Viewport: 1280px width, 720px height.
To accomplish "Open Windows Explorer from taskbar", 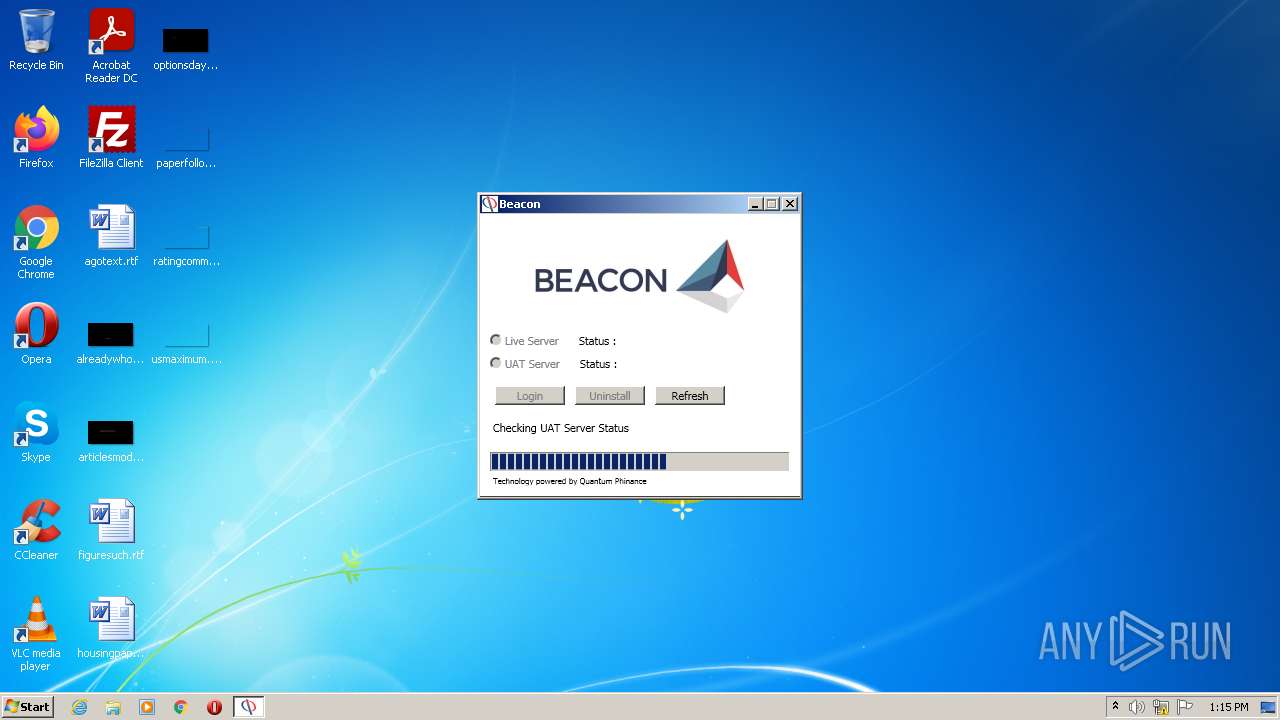I will (113, 707).
